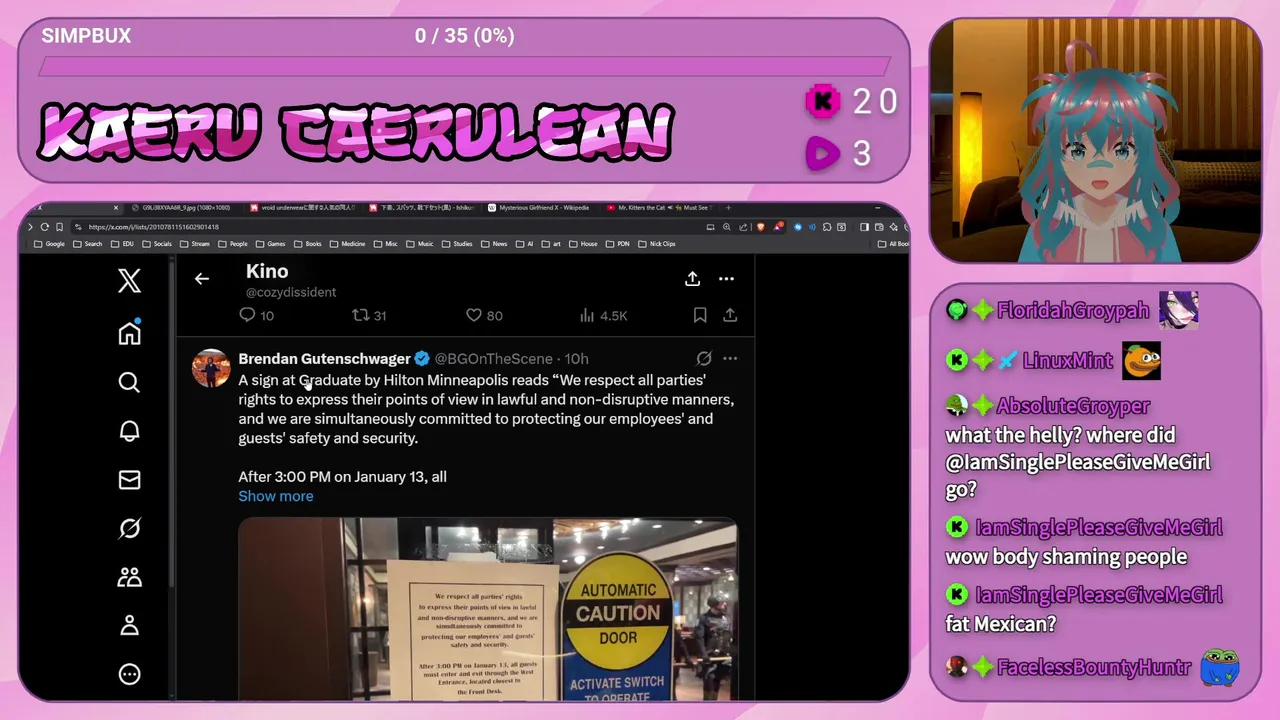Open the Medicine bookmarks folder
The height and width of the screenshot is (720, 1280).
pos(347,244)
